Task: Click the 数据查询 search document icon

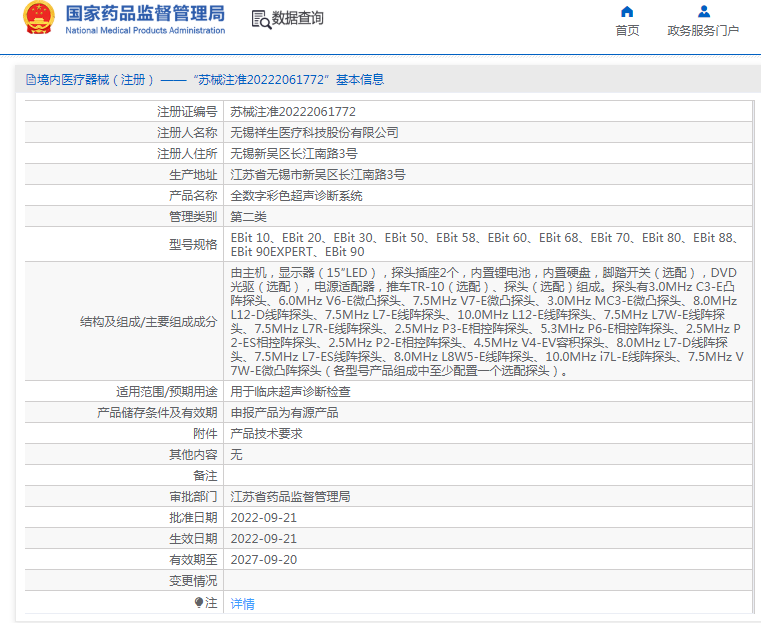Action: (x=260, y=19)
